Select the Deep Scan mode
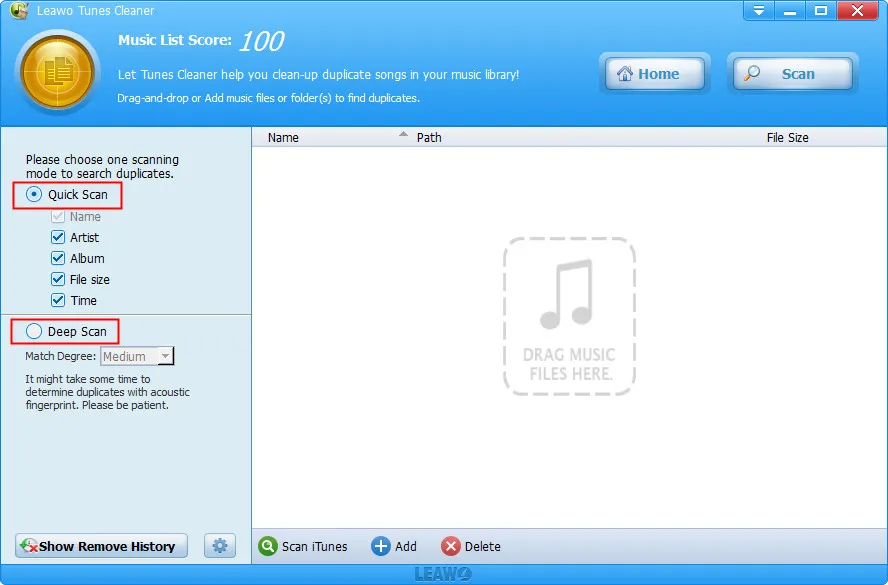 coord(66,331)
